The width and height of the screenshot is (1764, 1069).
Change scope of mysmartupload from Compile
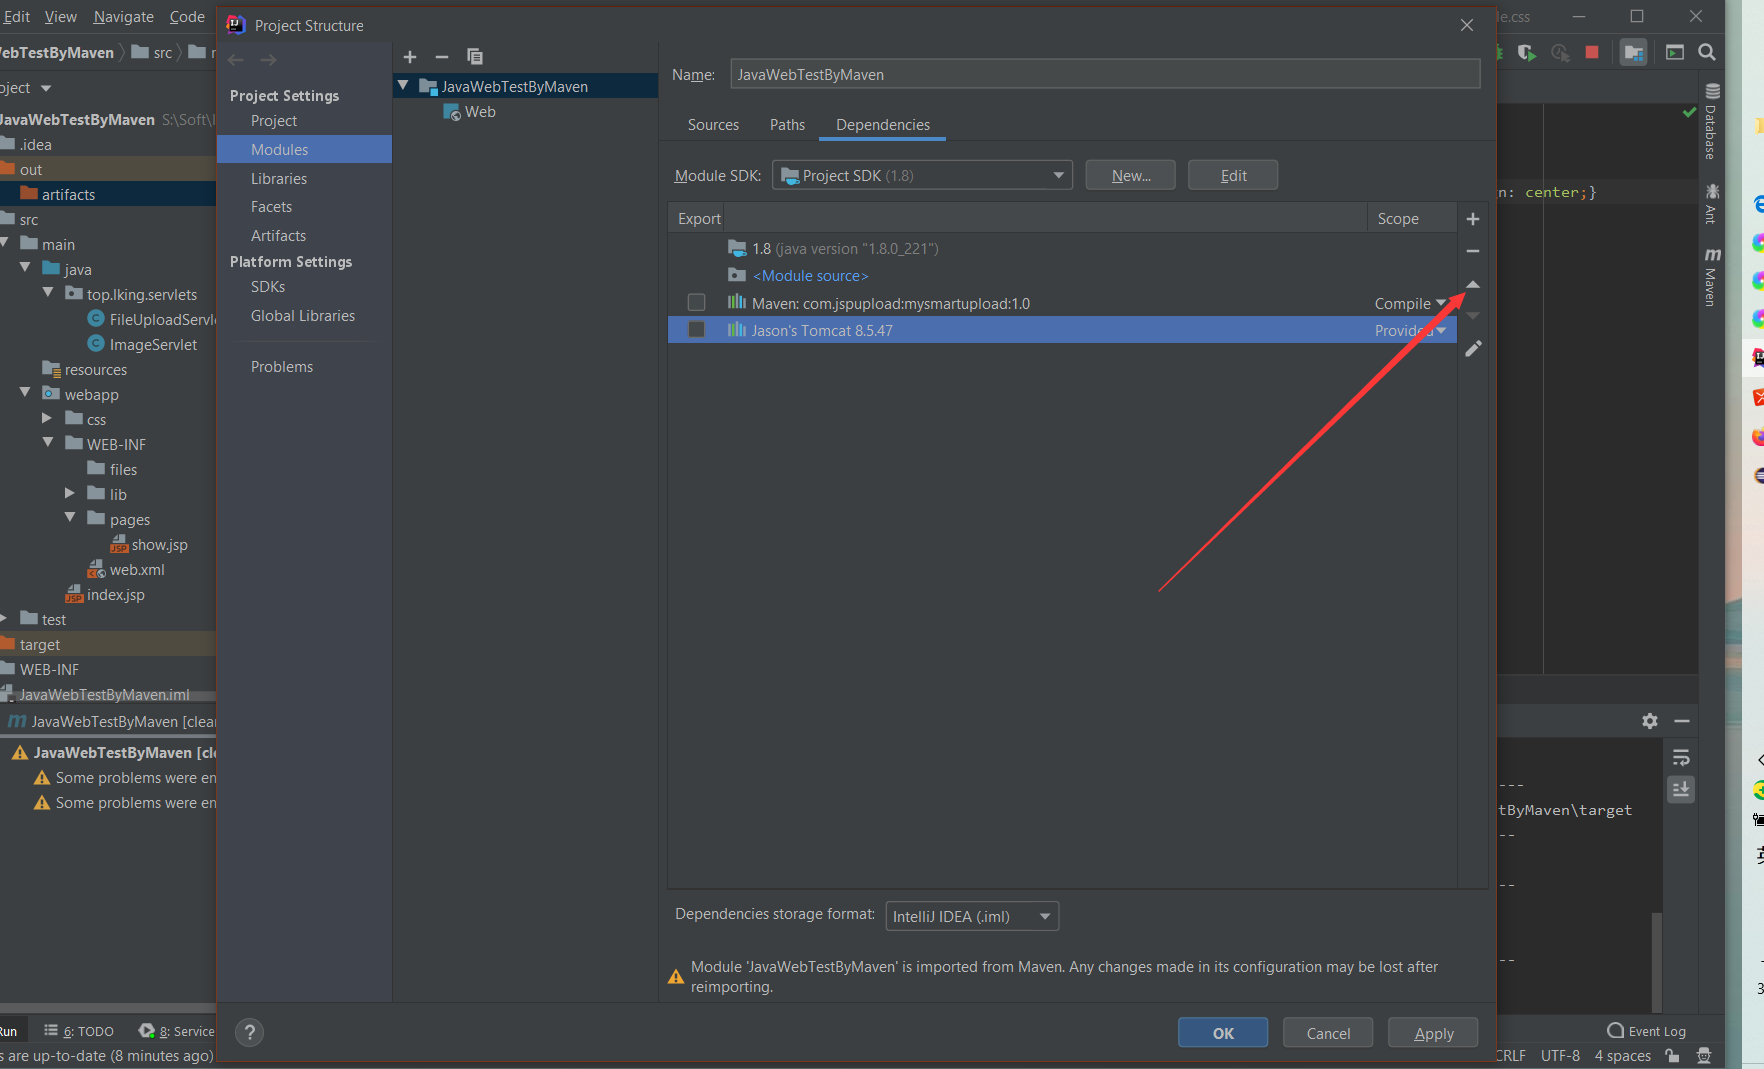[x=1410, y=303]
